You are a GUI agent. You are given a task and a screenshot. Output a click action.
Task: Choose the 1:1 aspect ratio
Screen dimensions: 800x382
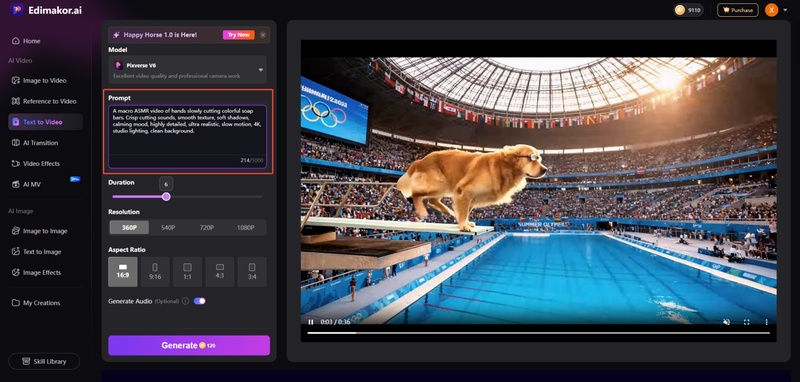pos(187,271)
